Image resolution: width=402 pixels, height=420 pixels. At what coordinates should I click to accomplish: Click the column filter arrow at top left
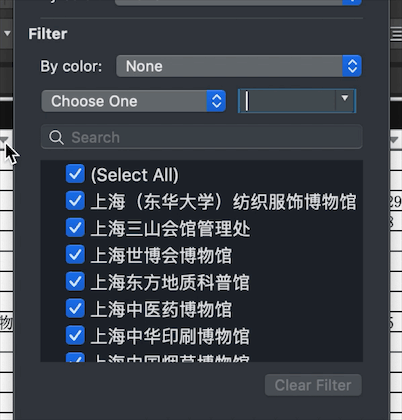tap(7, 33)
